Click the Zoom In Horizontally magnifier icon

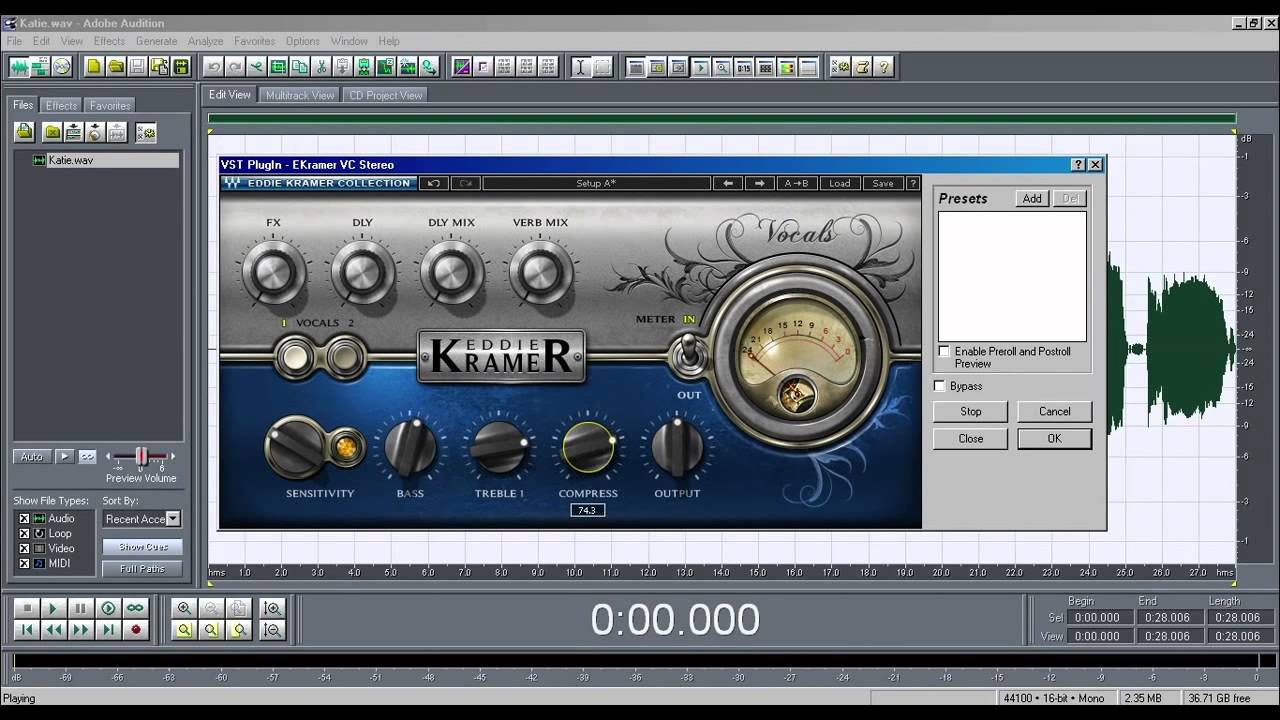[184, 608]
